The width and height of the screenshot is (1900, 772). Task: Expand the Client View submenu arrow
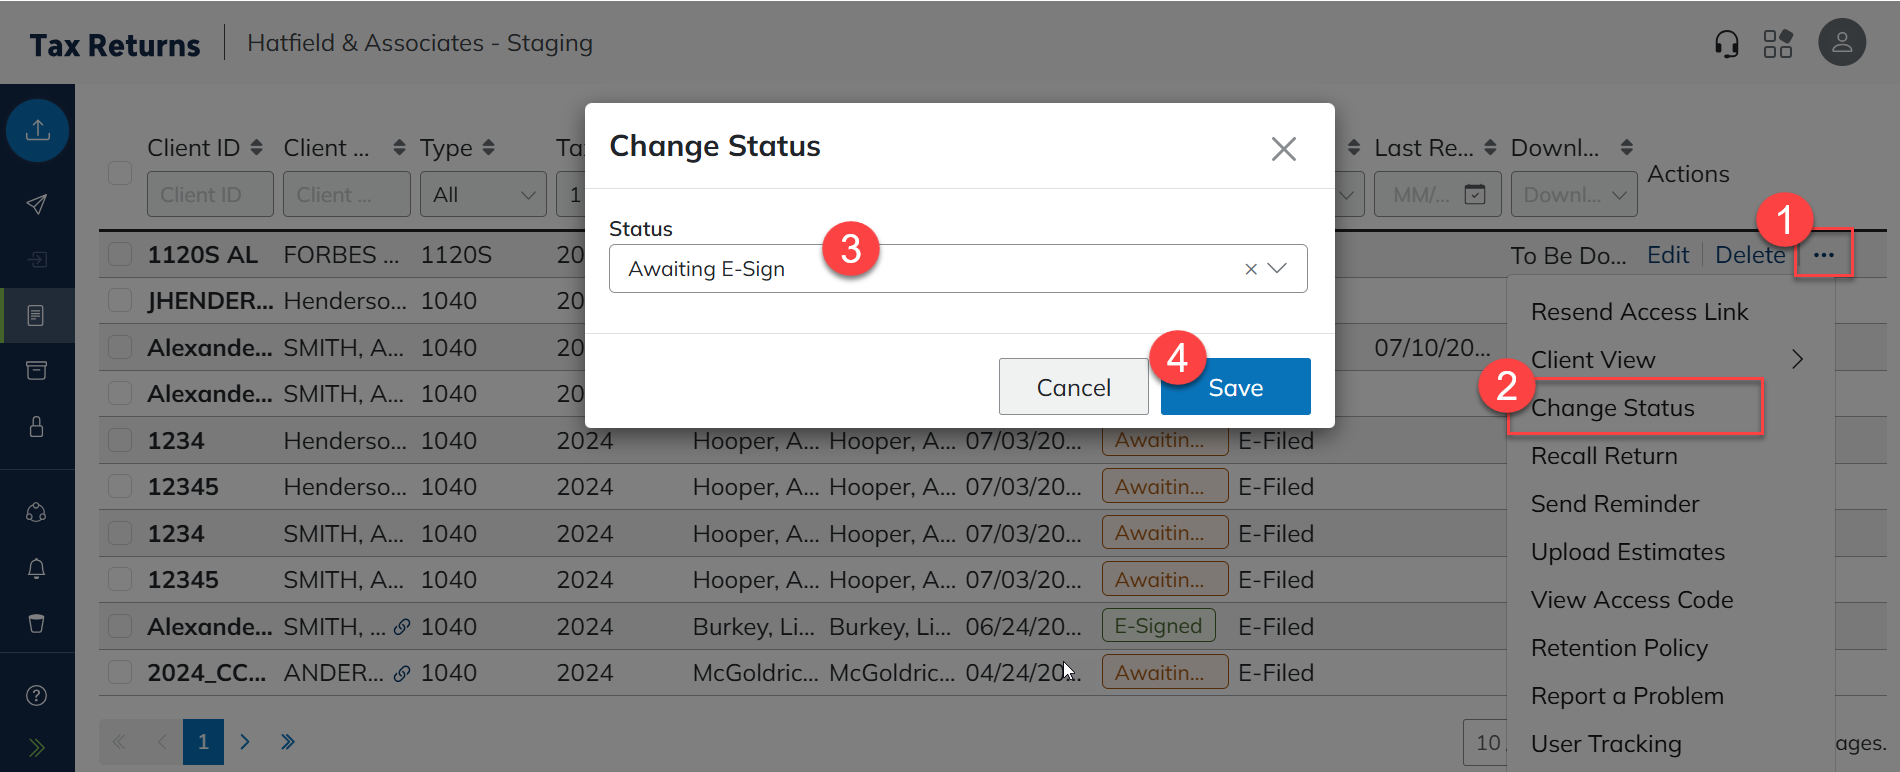click(1797, 360)
